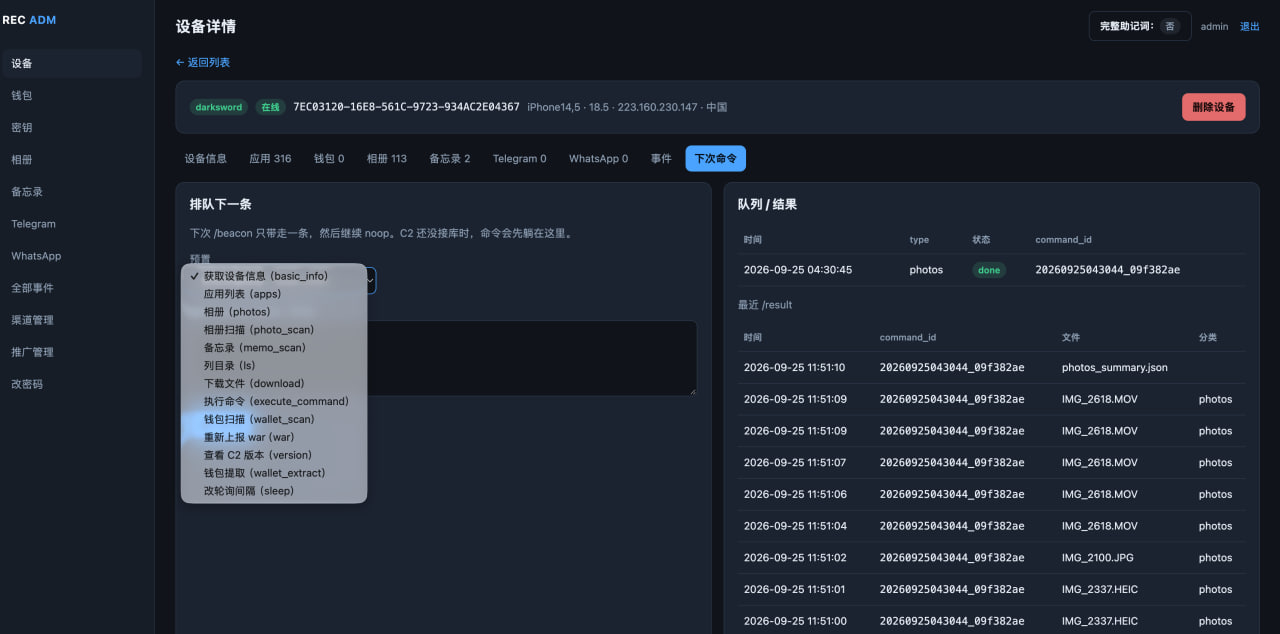This screenshot has height=634, width=1280.
Task: Click the photos_summary.json result row
Action: pos(991,367)
